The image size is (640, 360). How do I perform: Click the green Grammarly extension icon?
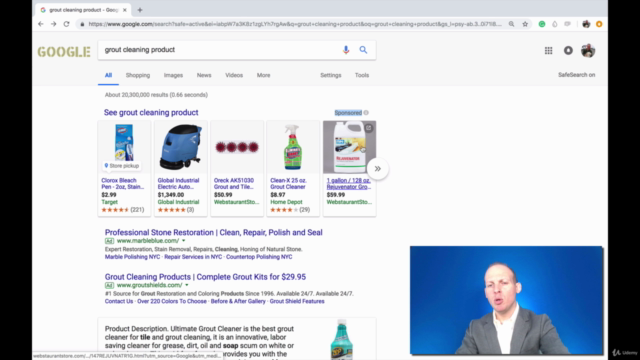click(x=542, y=24)
